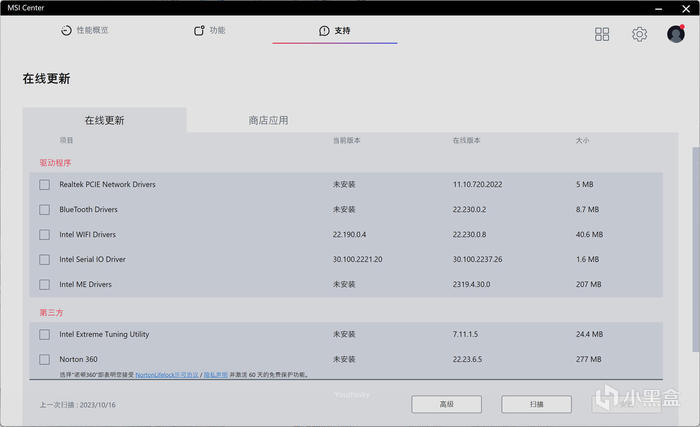The image size is (700, 427).
Task: Switch to the 商店应用 sub-tab
Action: click(268, 120)
